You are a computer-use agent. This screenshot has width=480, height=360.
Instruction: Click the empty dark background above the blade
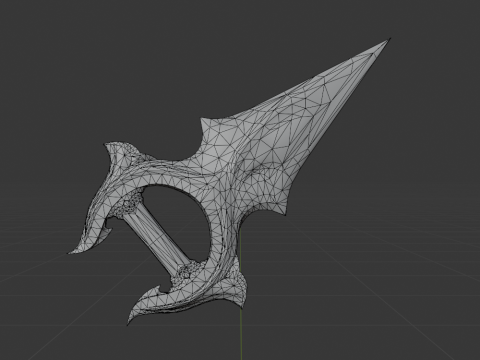(233, 50)
